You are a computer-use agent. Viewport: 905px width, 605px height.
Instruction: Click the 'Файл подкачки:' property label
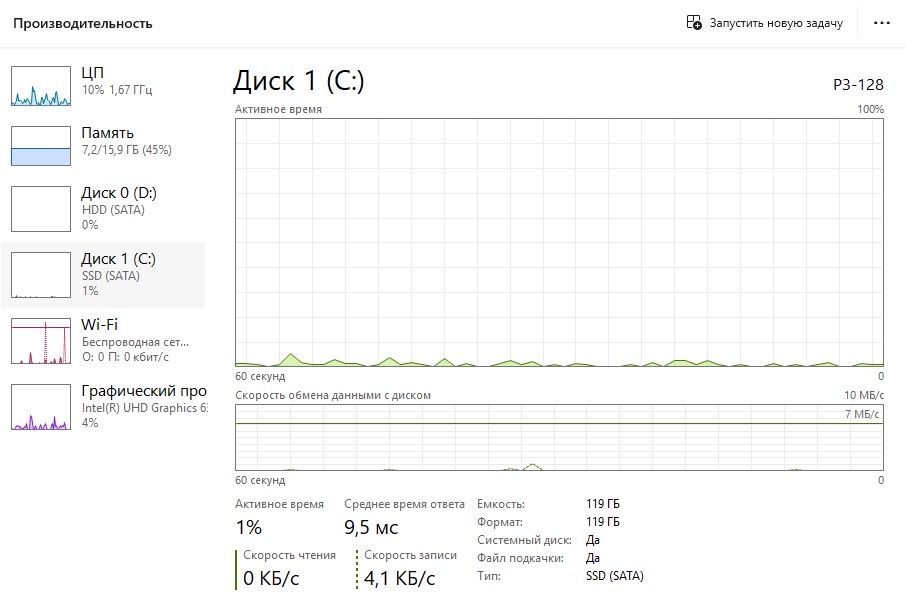[520, 558]
